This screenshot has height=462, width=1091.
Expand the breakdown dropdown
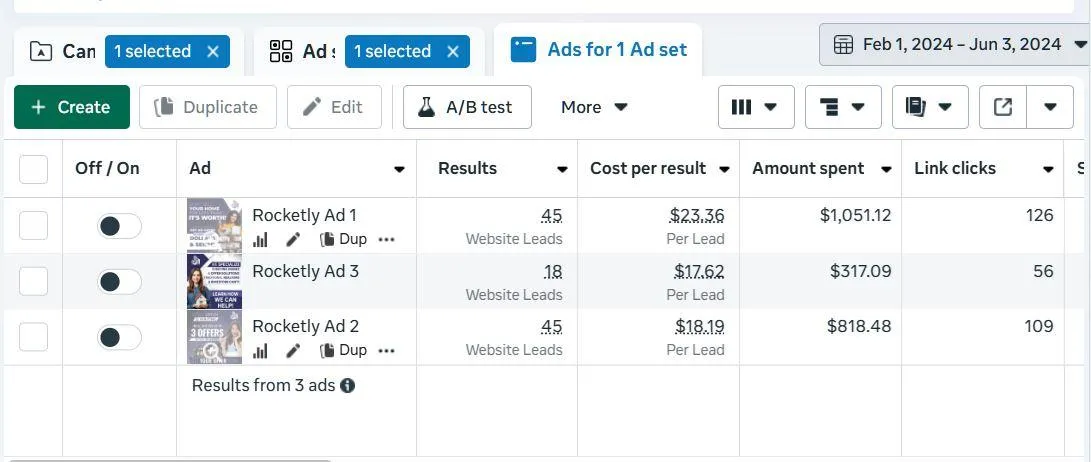[842, 107]
